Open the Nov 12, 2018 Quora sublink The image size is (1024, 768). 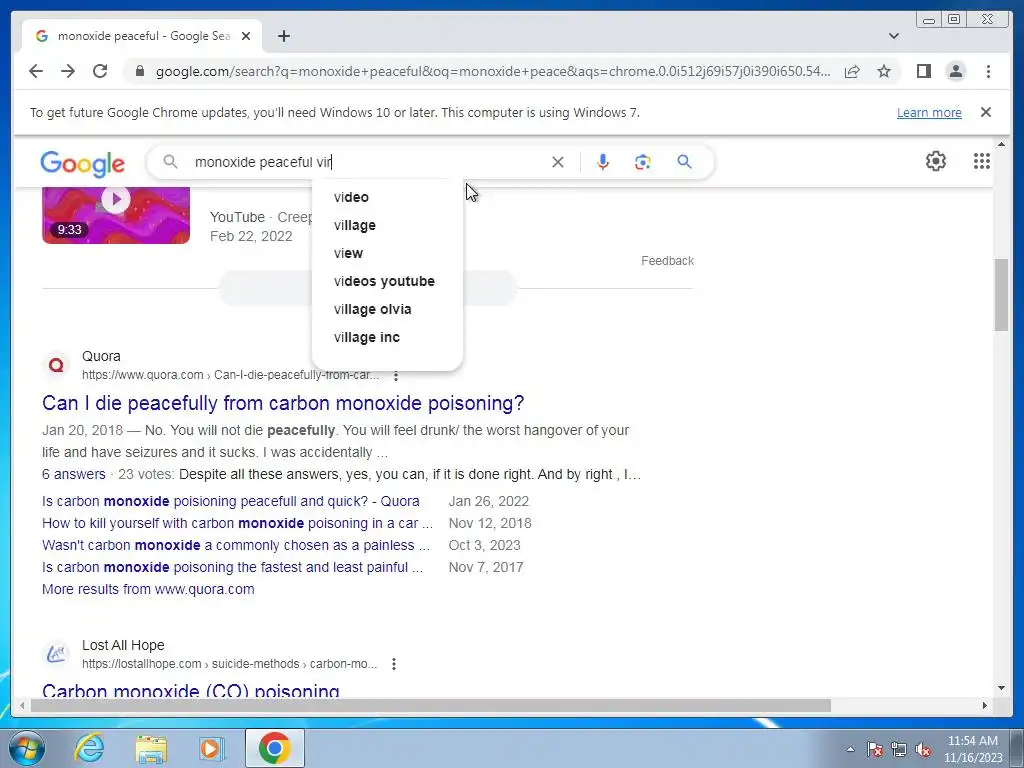pos(238,523)
